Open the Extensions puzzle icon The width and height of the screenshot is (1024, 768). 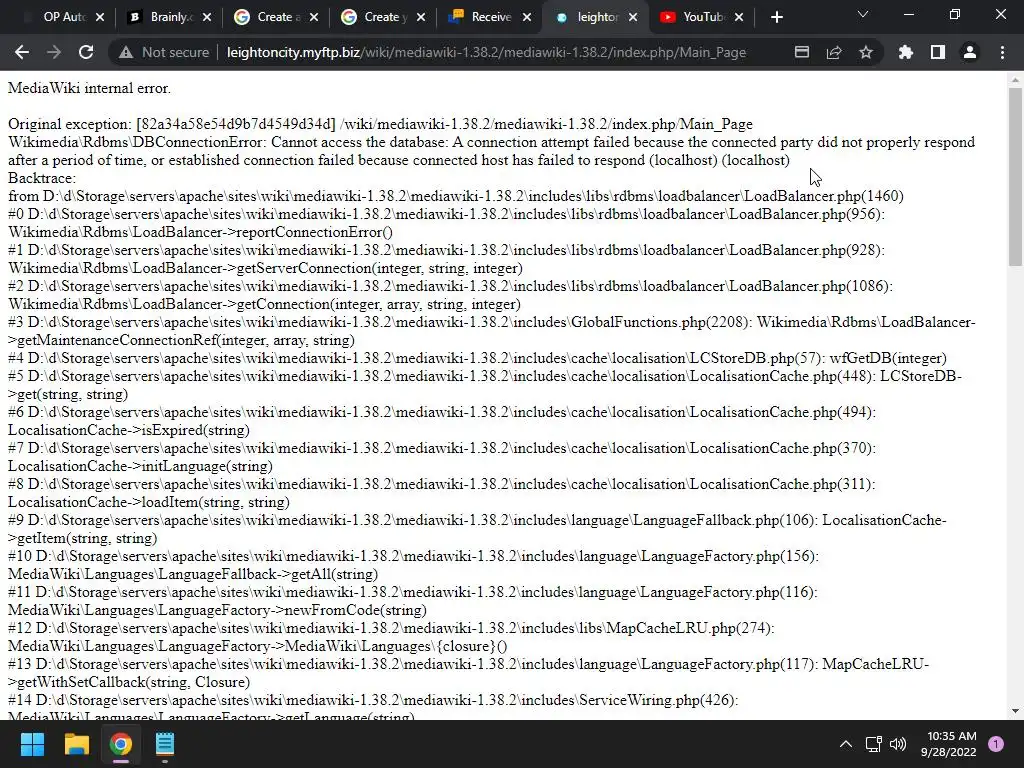(x=905, y=52)
